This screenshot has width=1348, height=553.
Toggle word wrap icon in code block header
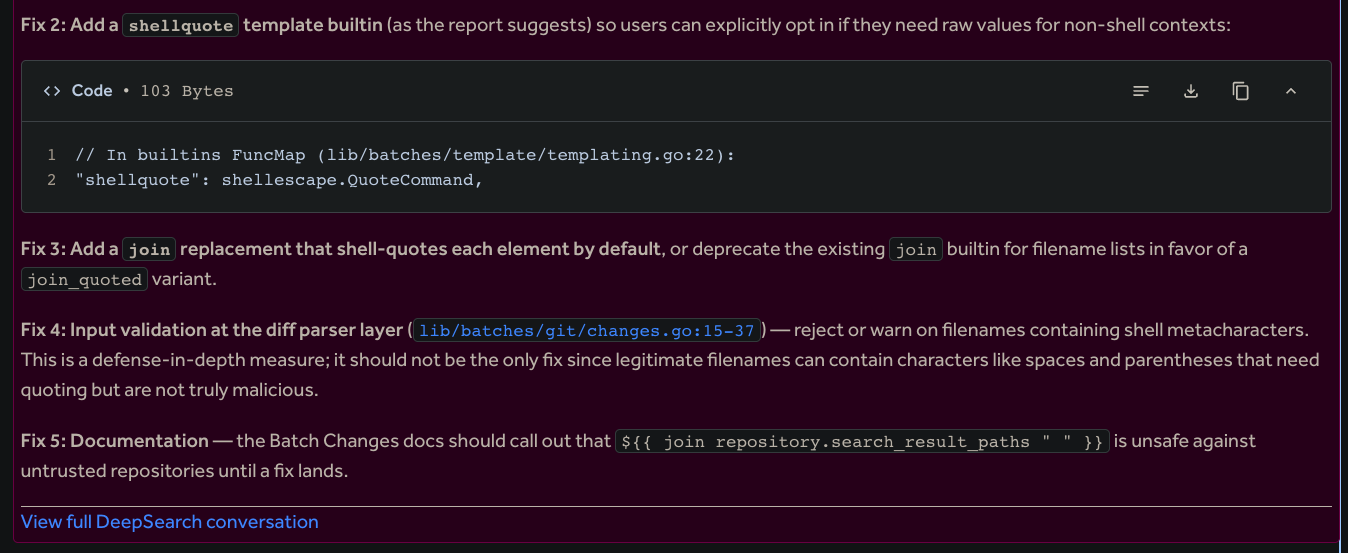1141,91
